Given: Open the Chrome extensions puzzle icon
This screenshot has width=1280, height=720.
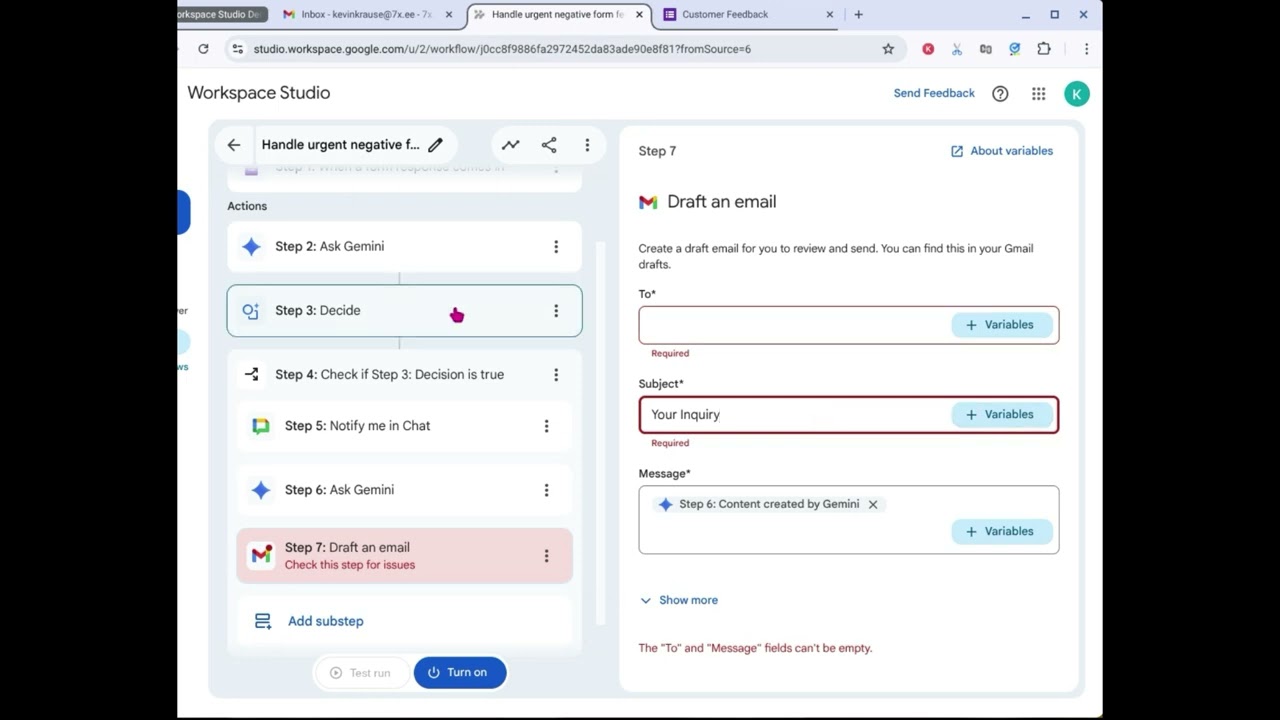Looking at the screenshot, I should (x=1044, y=49).
